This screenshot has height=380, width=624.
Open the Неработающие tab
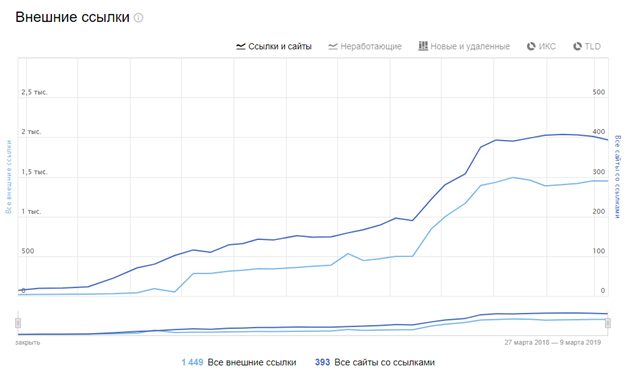[365, 47]
